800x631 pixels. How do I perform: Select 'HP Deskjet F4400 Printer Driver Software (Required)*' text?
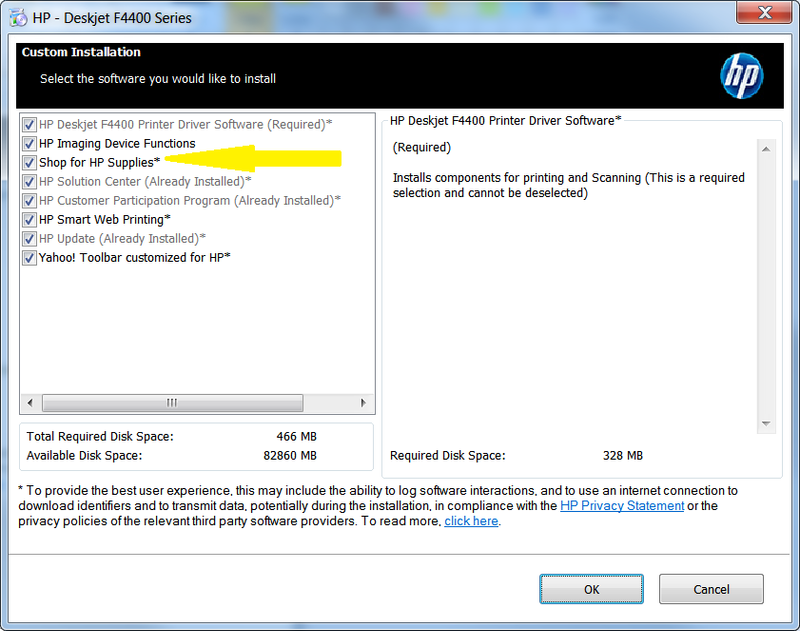(x=186, y=124)
